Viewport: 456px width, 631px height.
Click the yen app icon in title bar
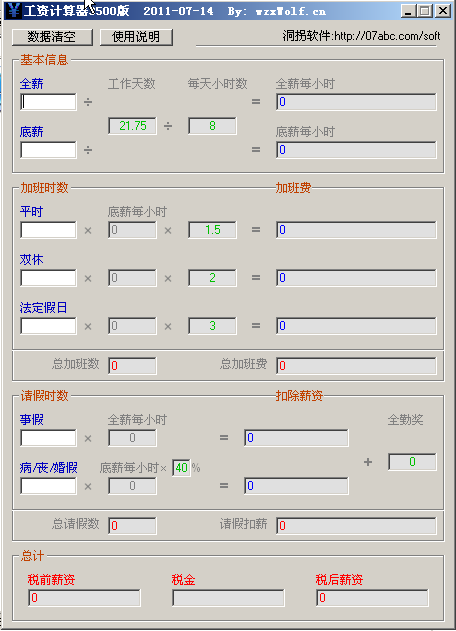pyautogui.click(x=13, y=10)
